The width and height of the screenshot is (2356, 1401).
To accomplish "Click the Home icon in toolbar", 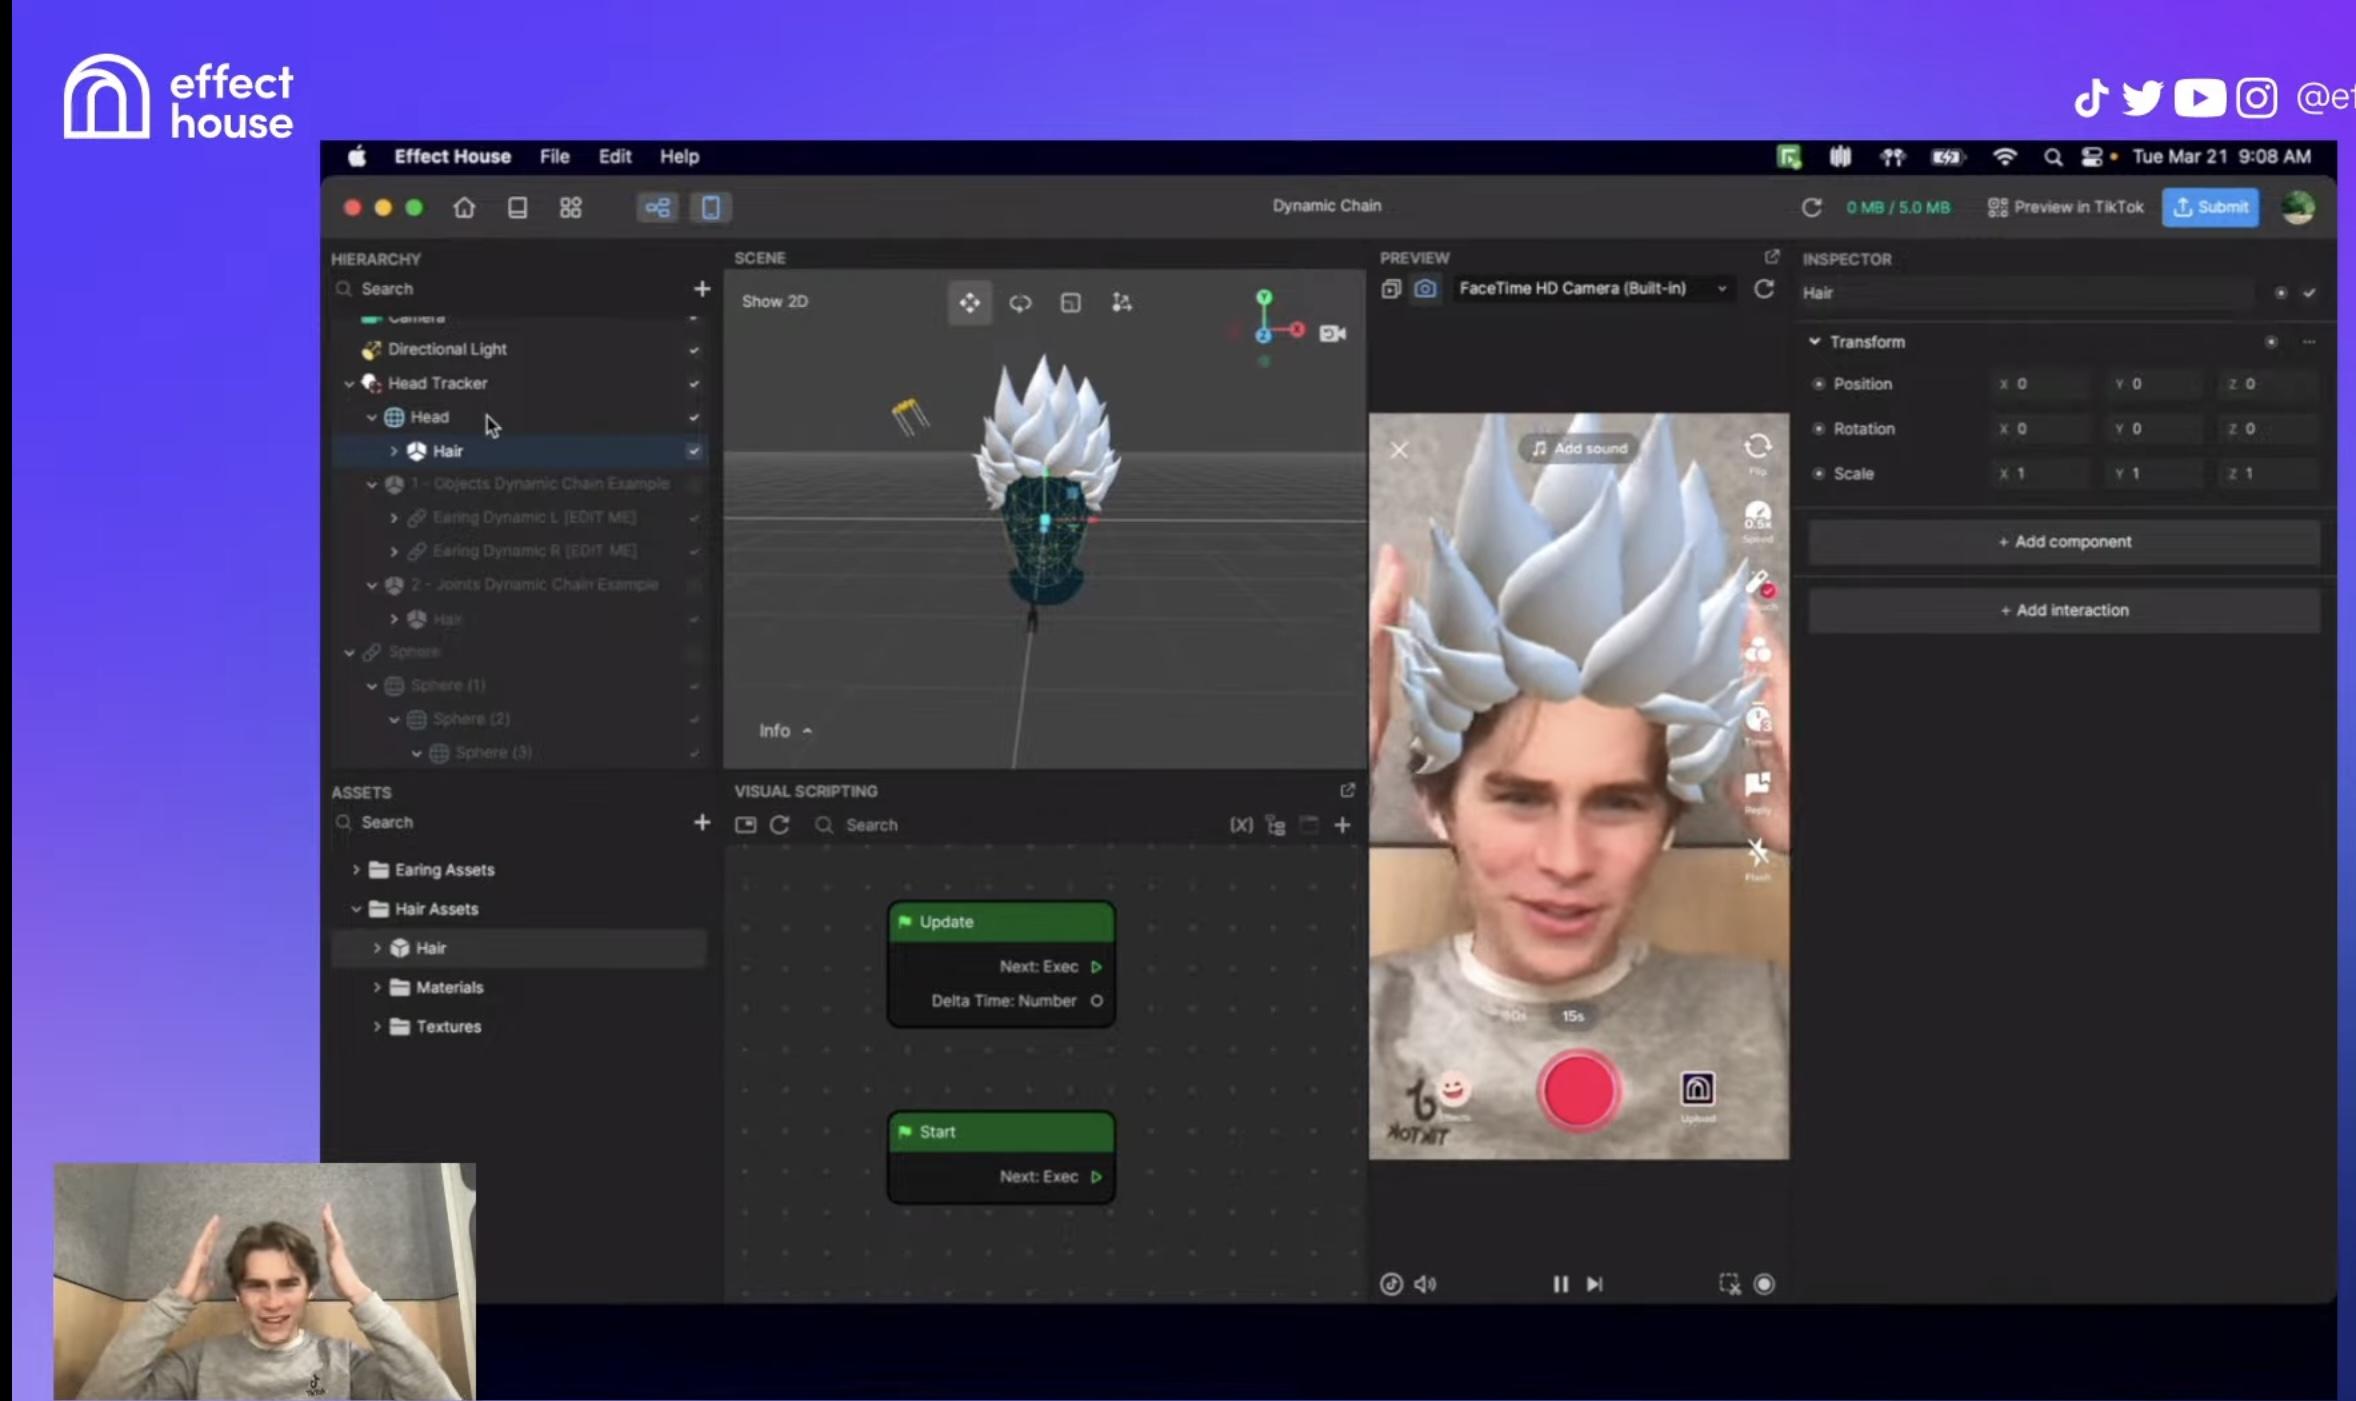I will click(464, 207).
